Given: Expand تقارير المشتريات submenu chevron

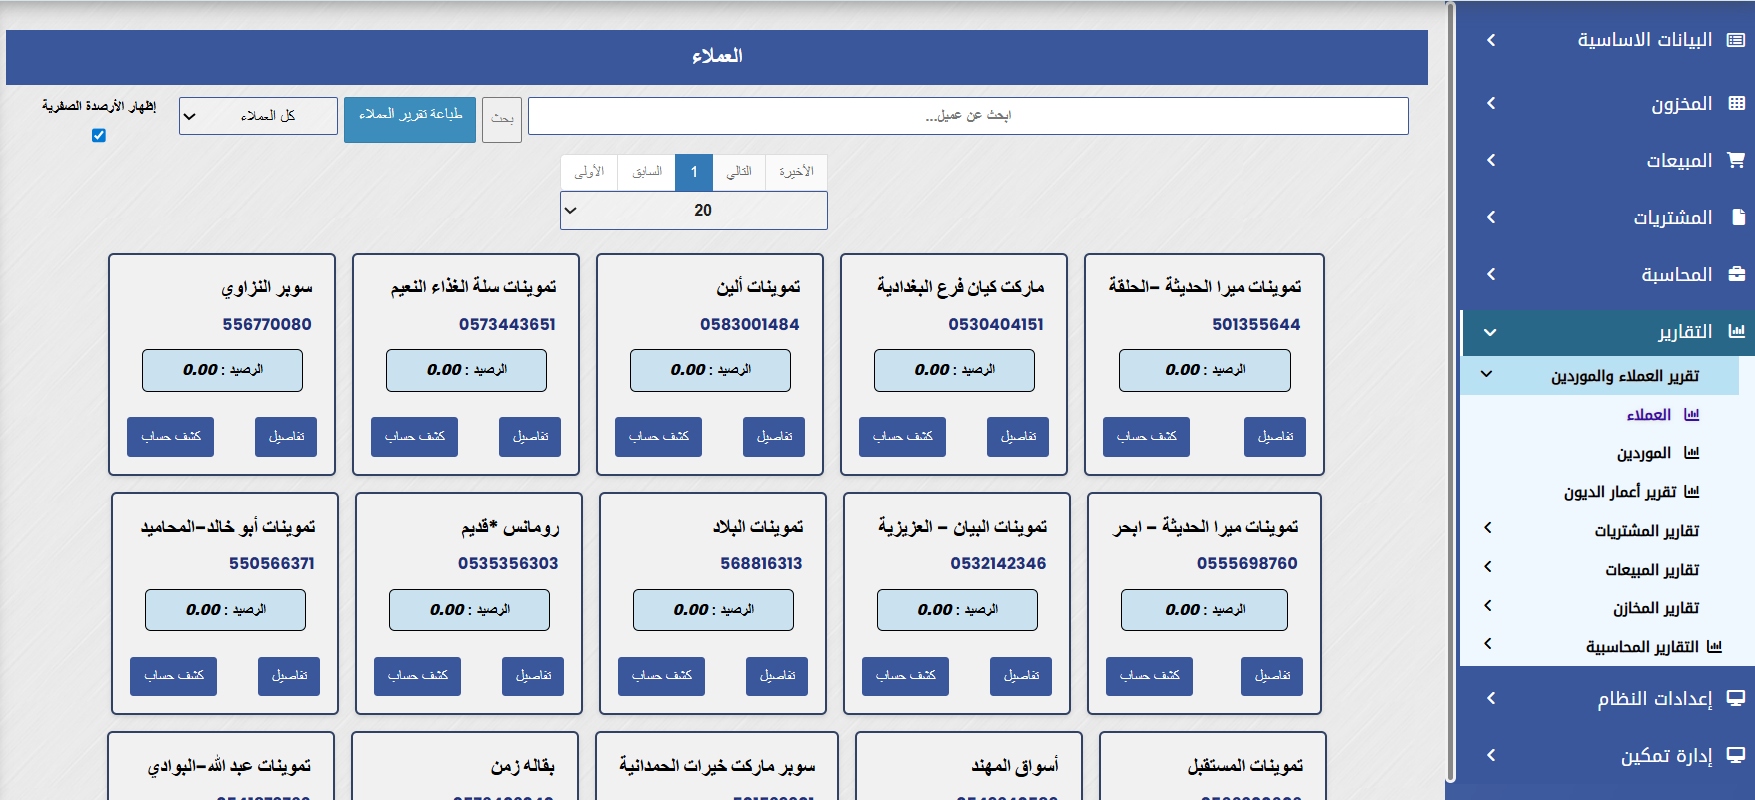Looking at the screenshot, I should pyautogui.click(x=1488, y=528).
